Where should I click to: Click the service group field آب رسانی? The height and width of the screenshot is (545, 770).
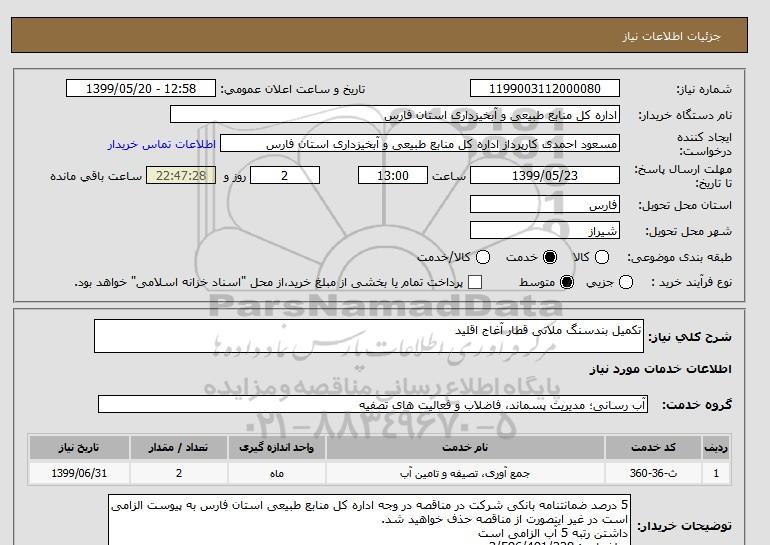[x=373, y=405]
